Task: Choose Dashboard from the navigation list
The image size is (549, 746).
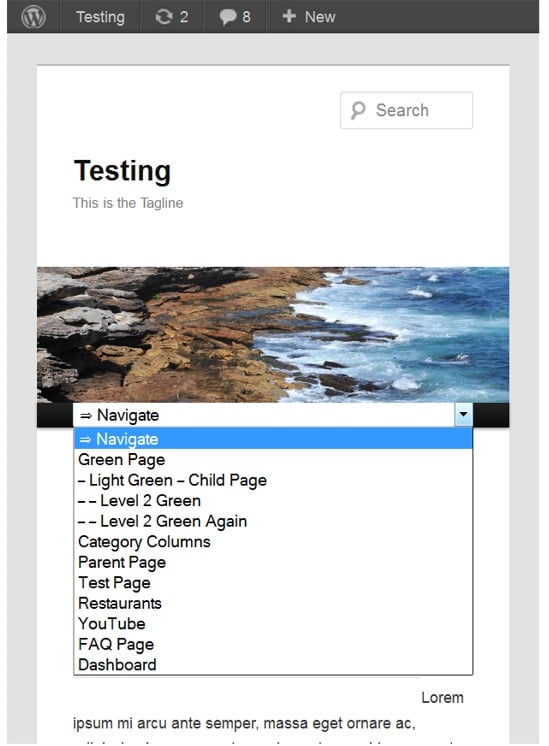Action: [273, 664]
